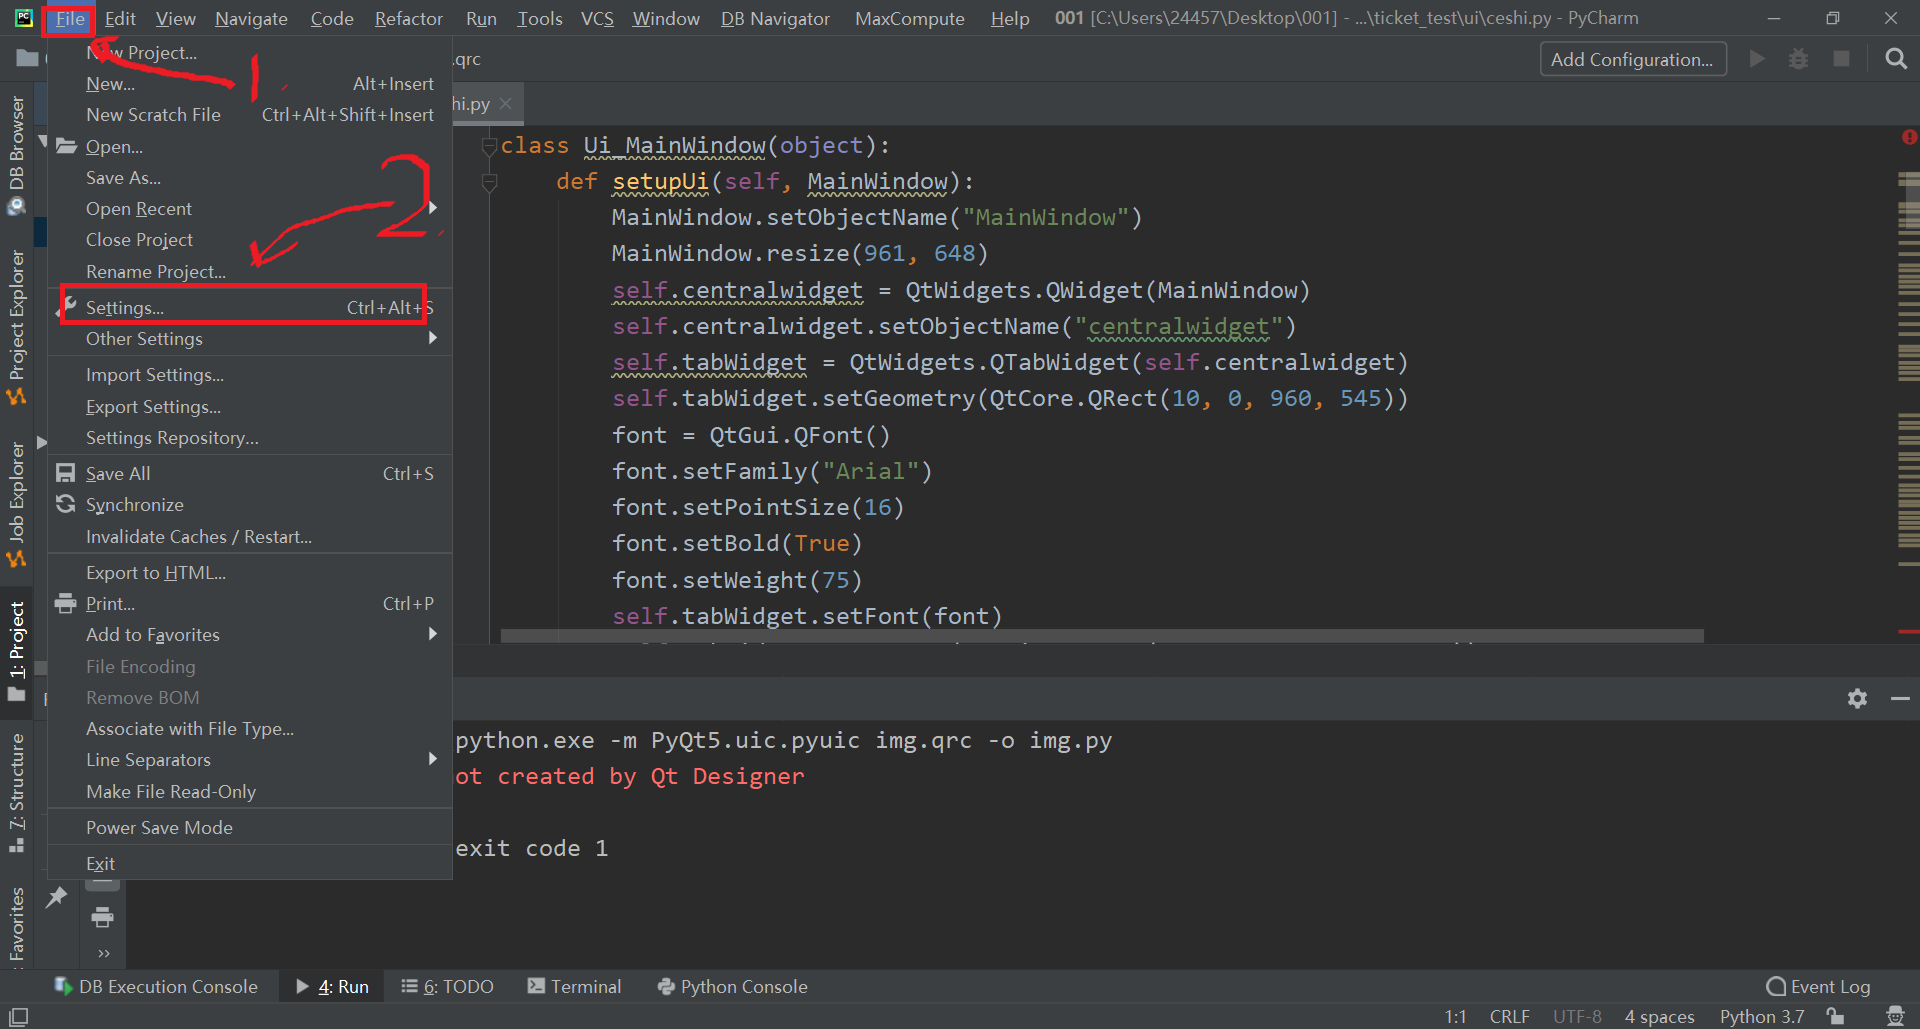Expand Open Recent submenu arrow
Screen dimensions: 1920x1029
coord(433,208)
